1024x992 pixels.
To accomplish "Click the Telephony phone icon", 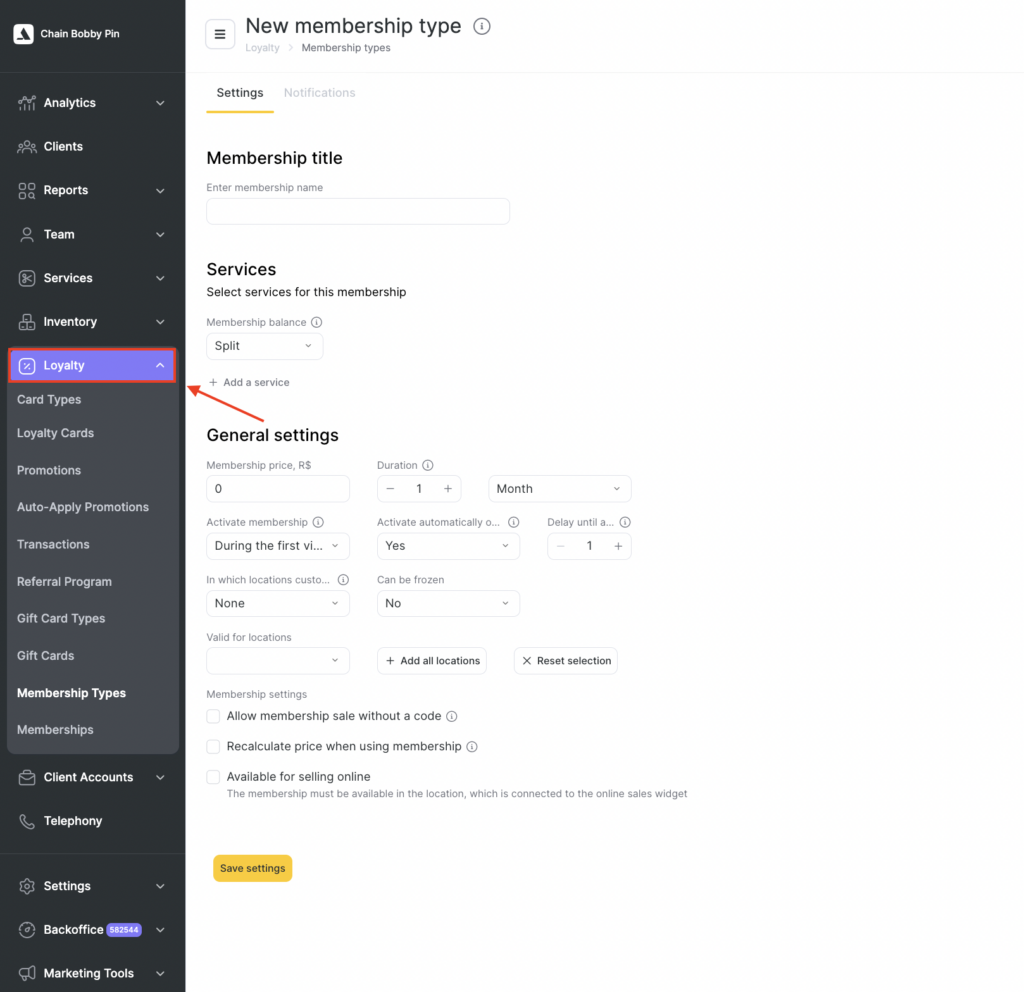I will (x=27, y=821).
